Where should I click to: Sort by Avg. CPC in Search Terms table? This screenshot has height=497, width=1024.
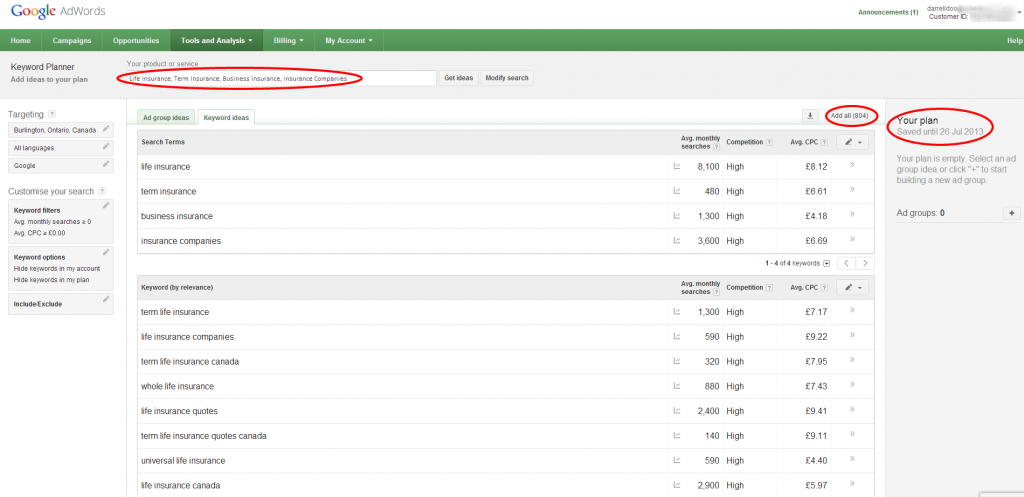coord(805,142)
